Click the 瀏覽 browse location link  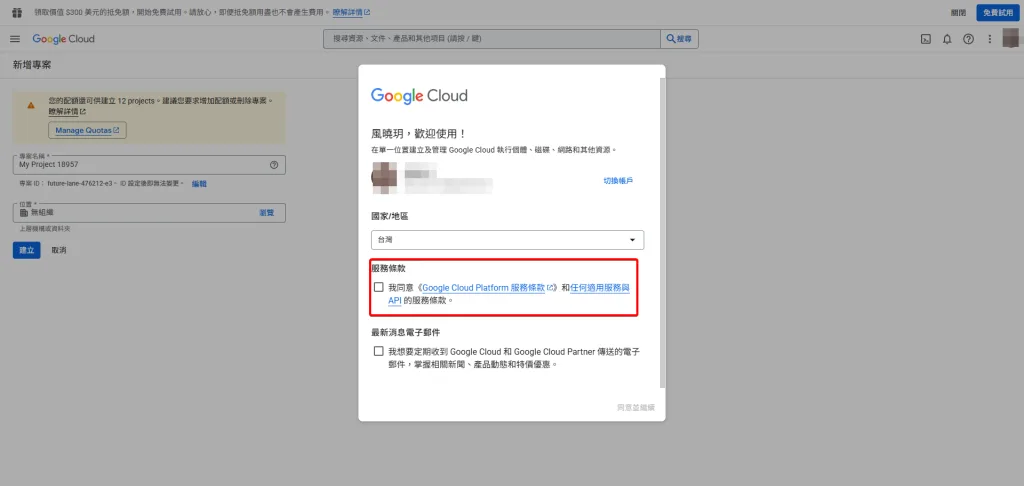[266, 213]
